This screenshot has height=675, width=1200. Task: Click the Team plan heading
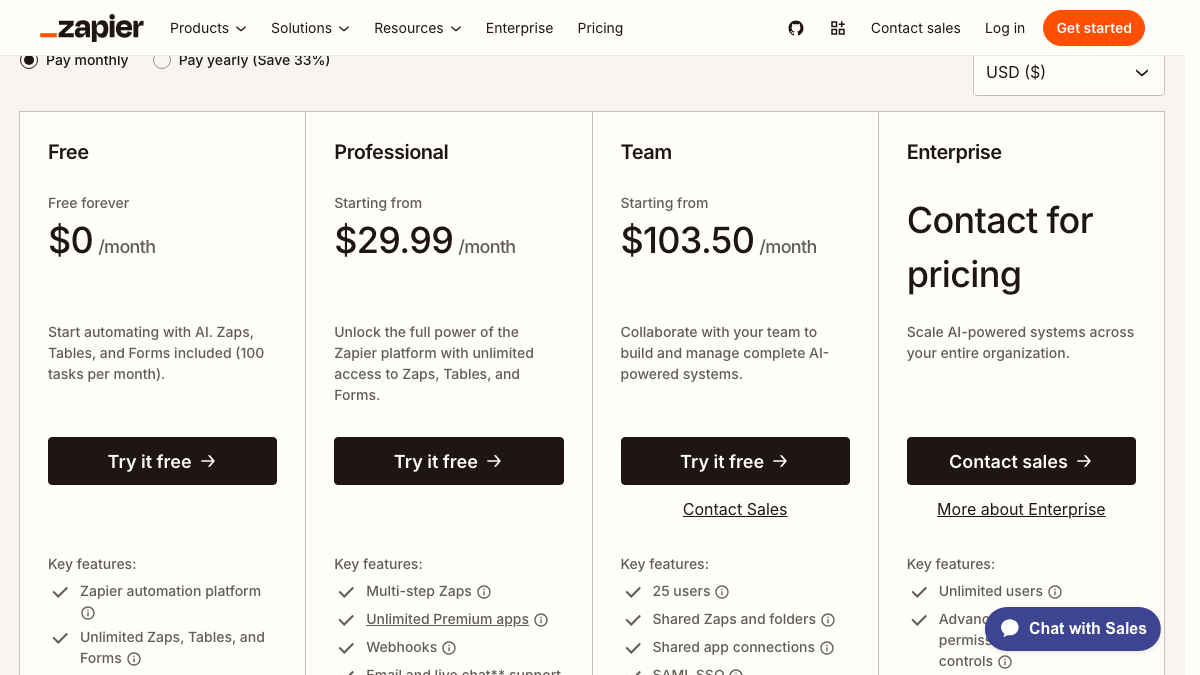pyautogui.click(x=646, y=152)
